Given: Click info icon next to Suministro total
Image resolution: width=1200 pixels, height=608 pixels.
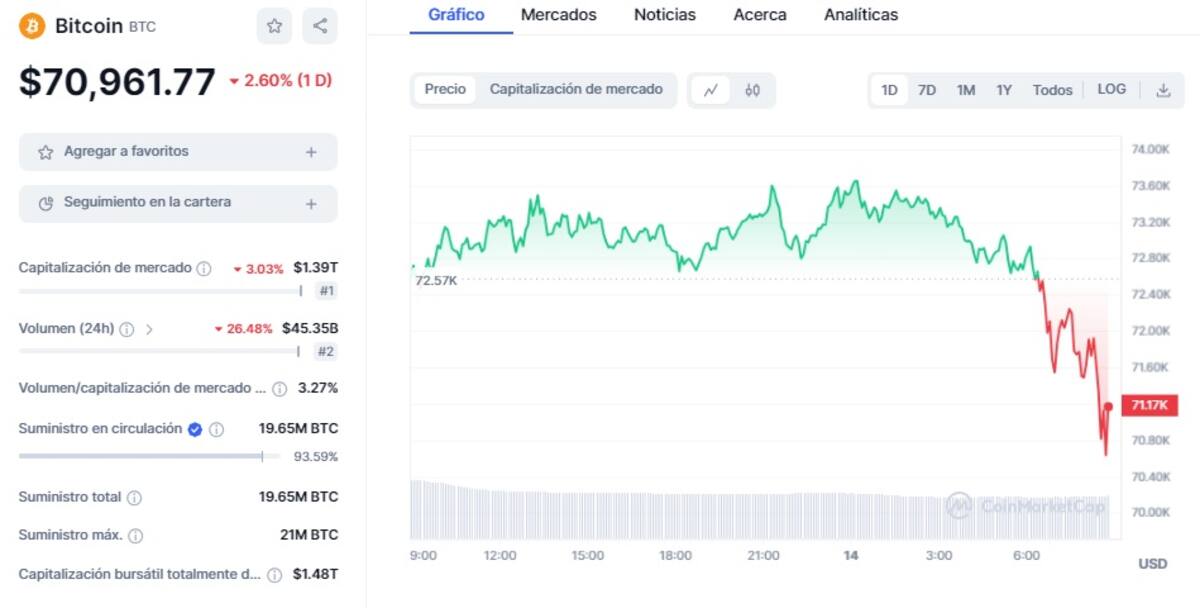Looking at the screenshot, I should coord(134,497).
